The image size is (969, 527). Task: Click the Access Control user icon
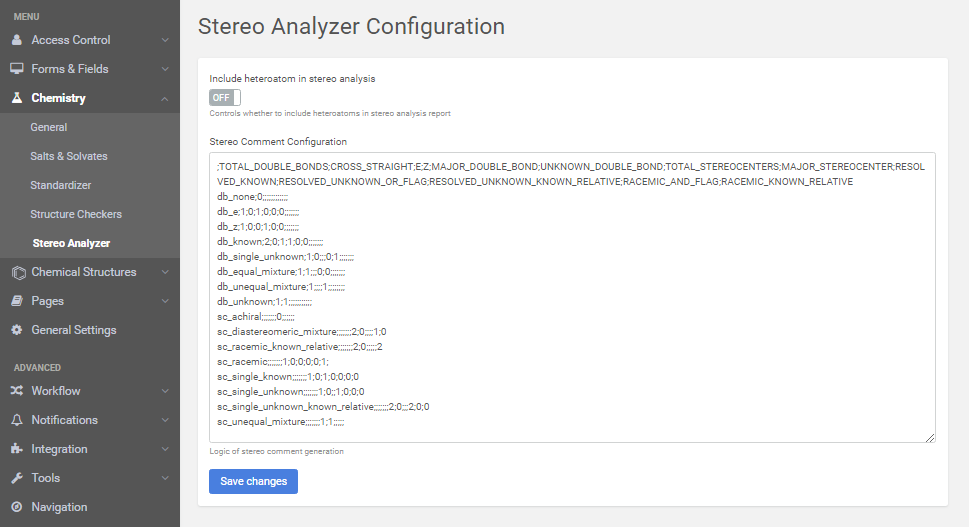(17, 40)
